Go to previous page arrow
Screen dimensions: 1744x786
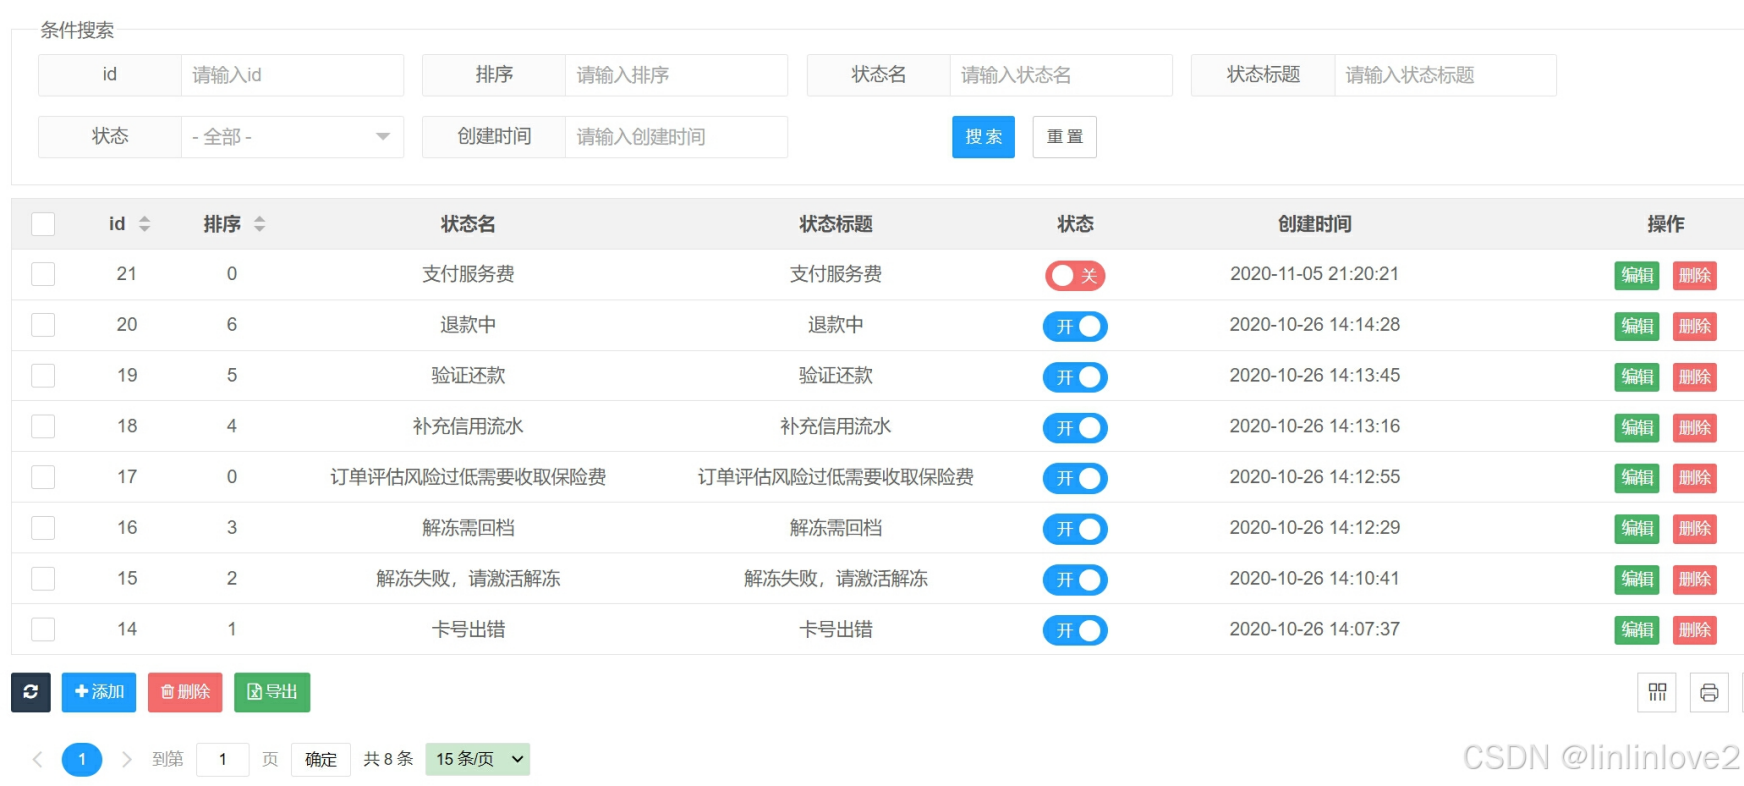point(38,760)
